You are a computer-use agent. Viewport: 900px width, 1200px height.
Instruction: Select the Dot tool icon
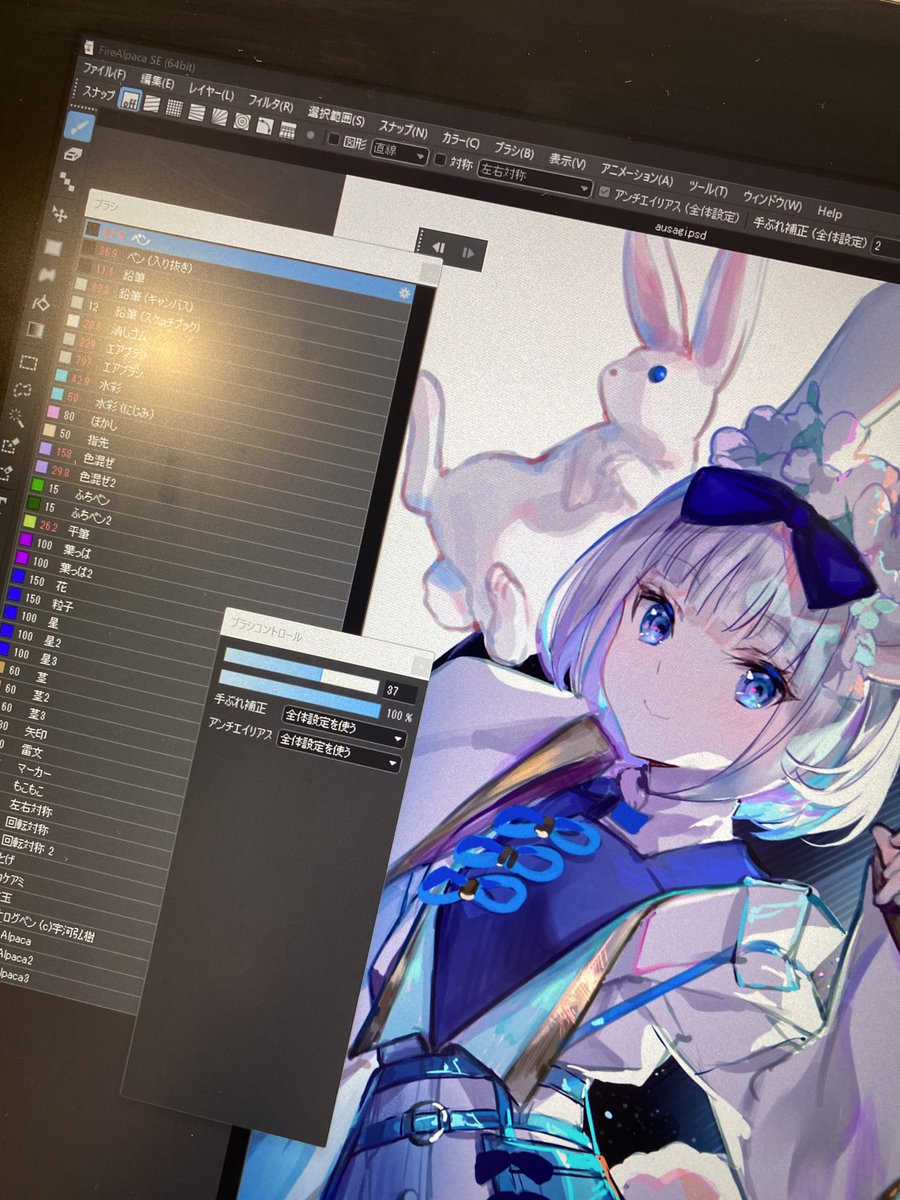tap(66, 183)
